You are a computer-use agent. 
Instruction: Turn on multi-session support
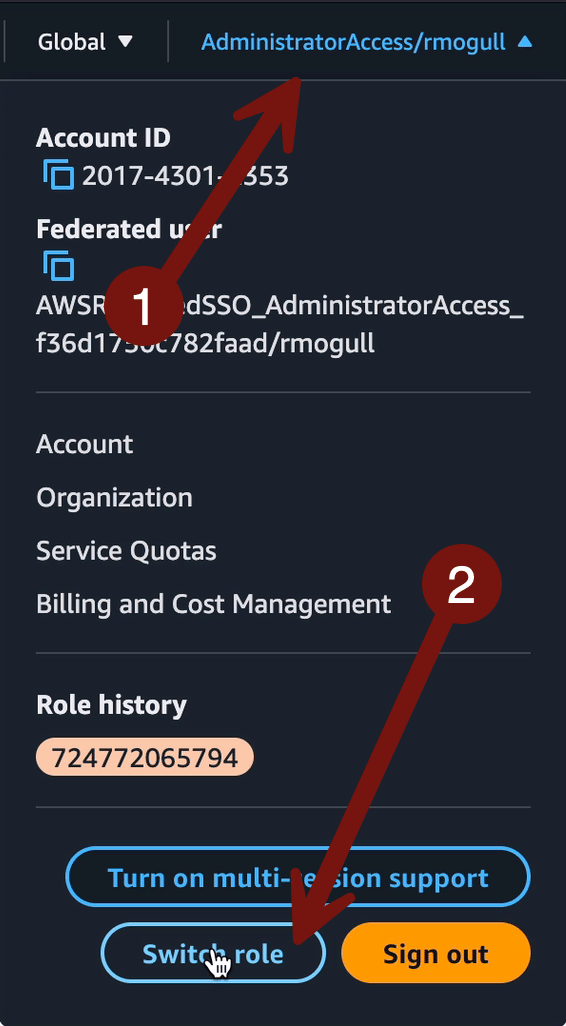(298, 877)
